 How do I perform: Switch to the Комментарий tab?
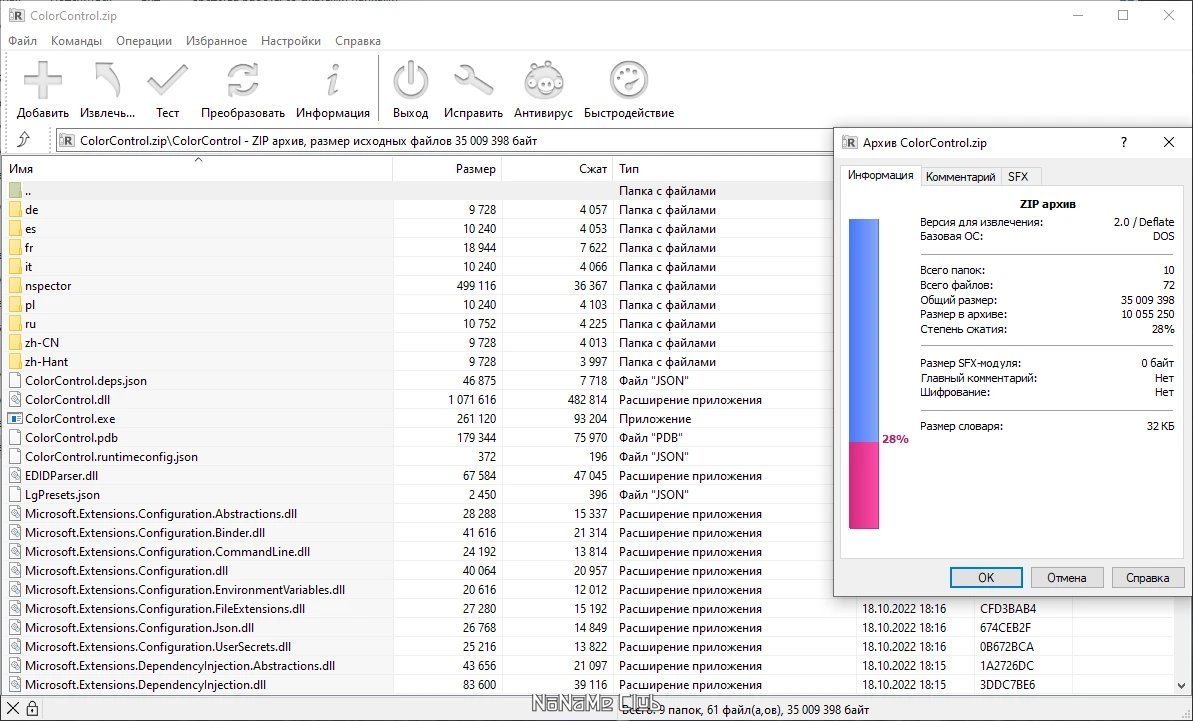(960, 176)
